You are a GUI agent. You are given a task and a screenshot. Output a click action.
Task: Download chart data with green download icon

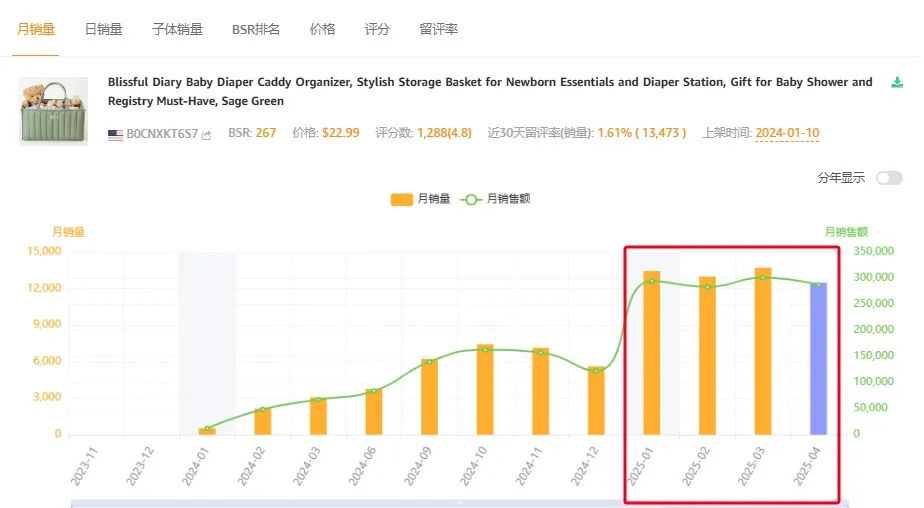(x=897, y=82)
